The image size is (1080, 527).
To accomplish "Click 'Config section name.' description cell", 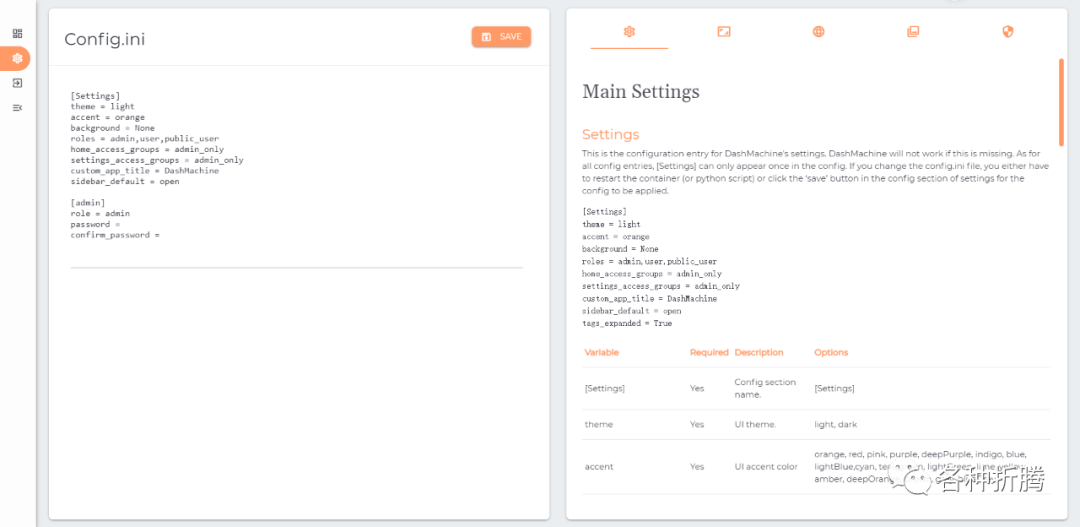I will click(765, 389).
